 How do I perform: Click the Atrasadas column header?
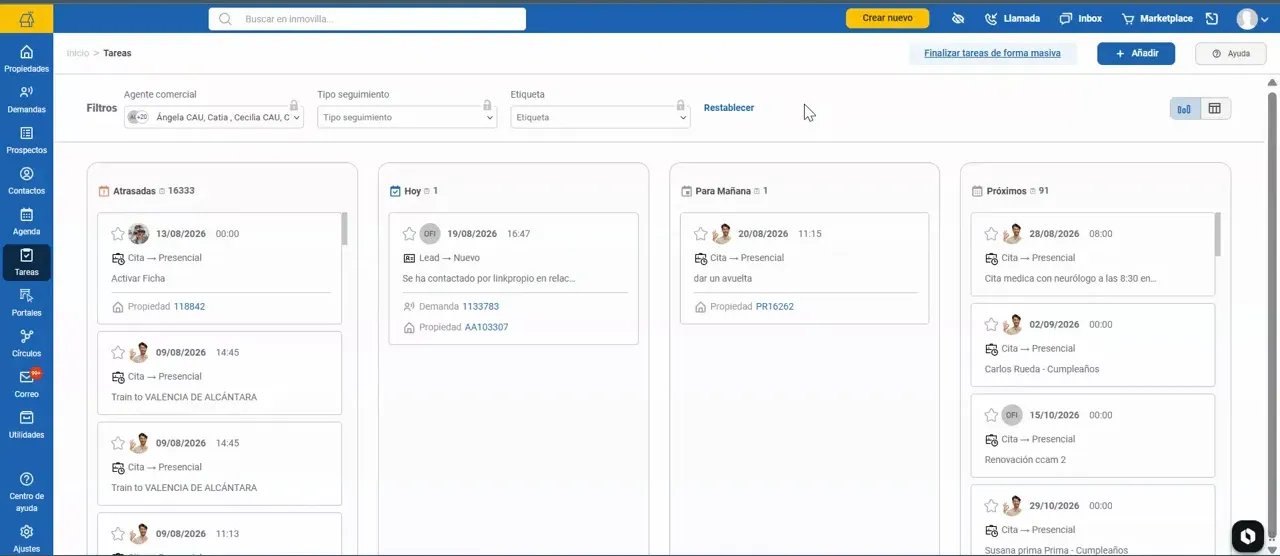tap(147, 191)
